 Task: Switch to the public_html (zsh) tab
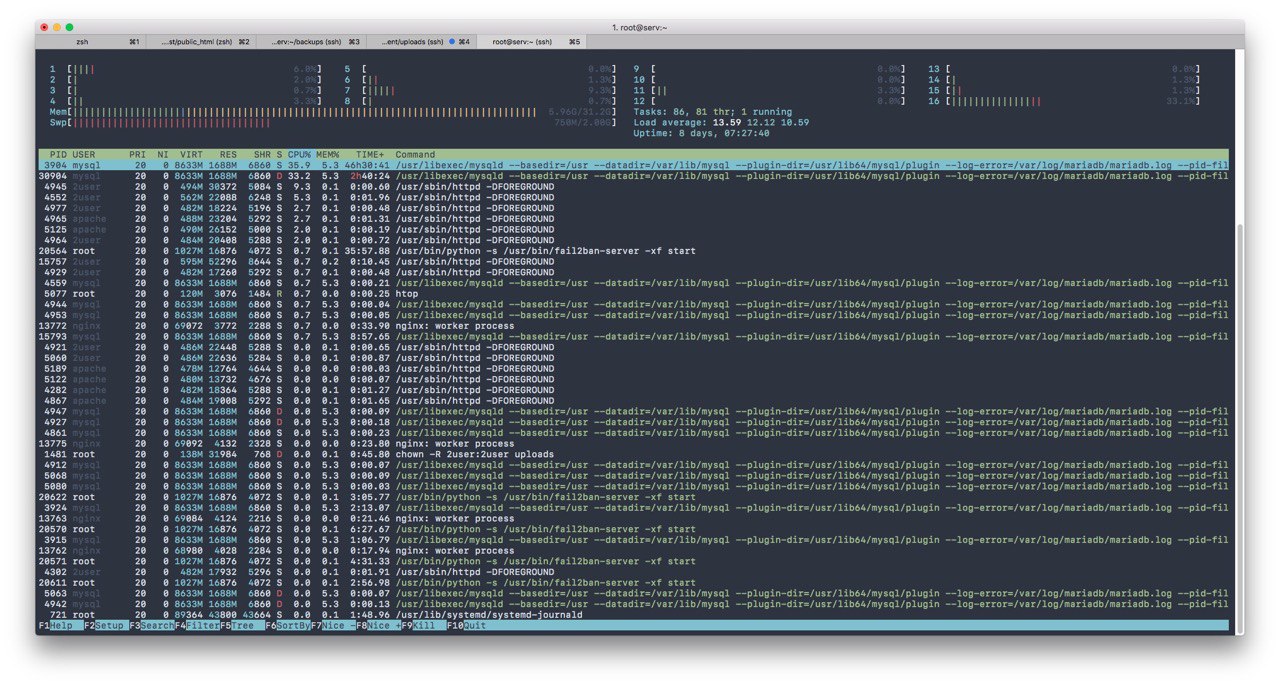pyautogui.click(x=197, y=42)
